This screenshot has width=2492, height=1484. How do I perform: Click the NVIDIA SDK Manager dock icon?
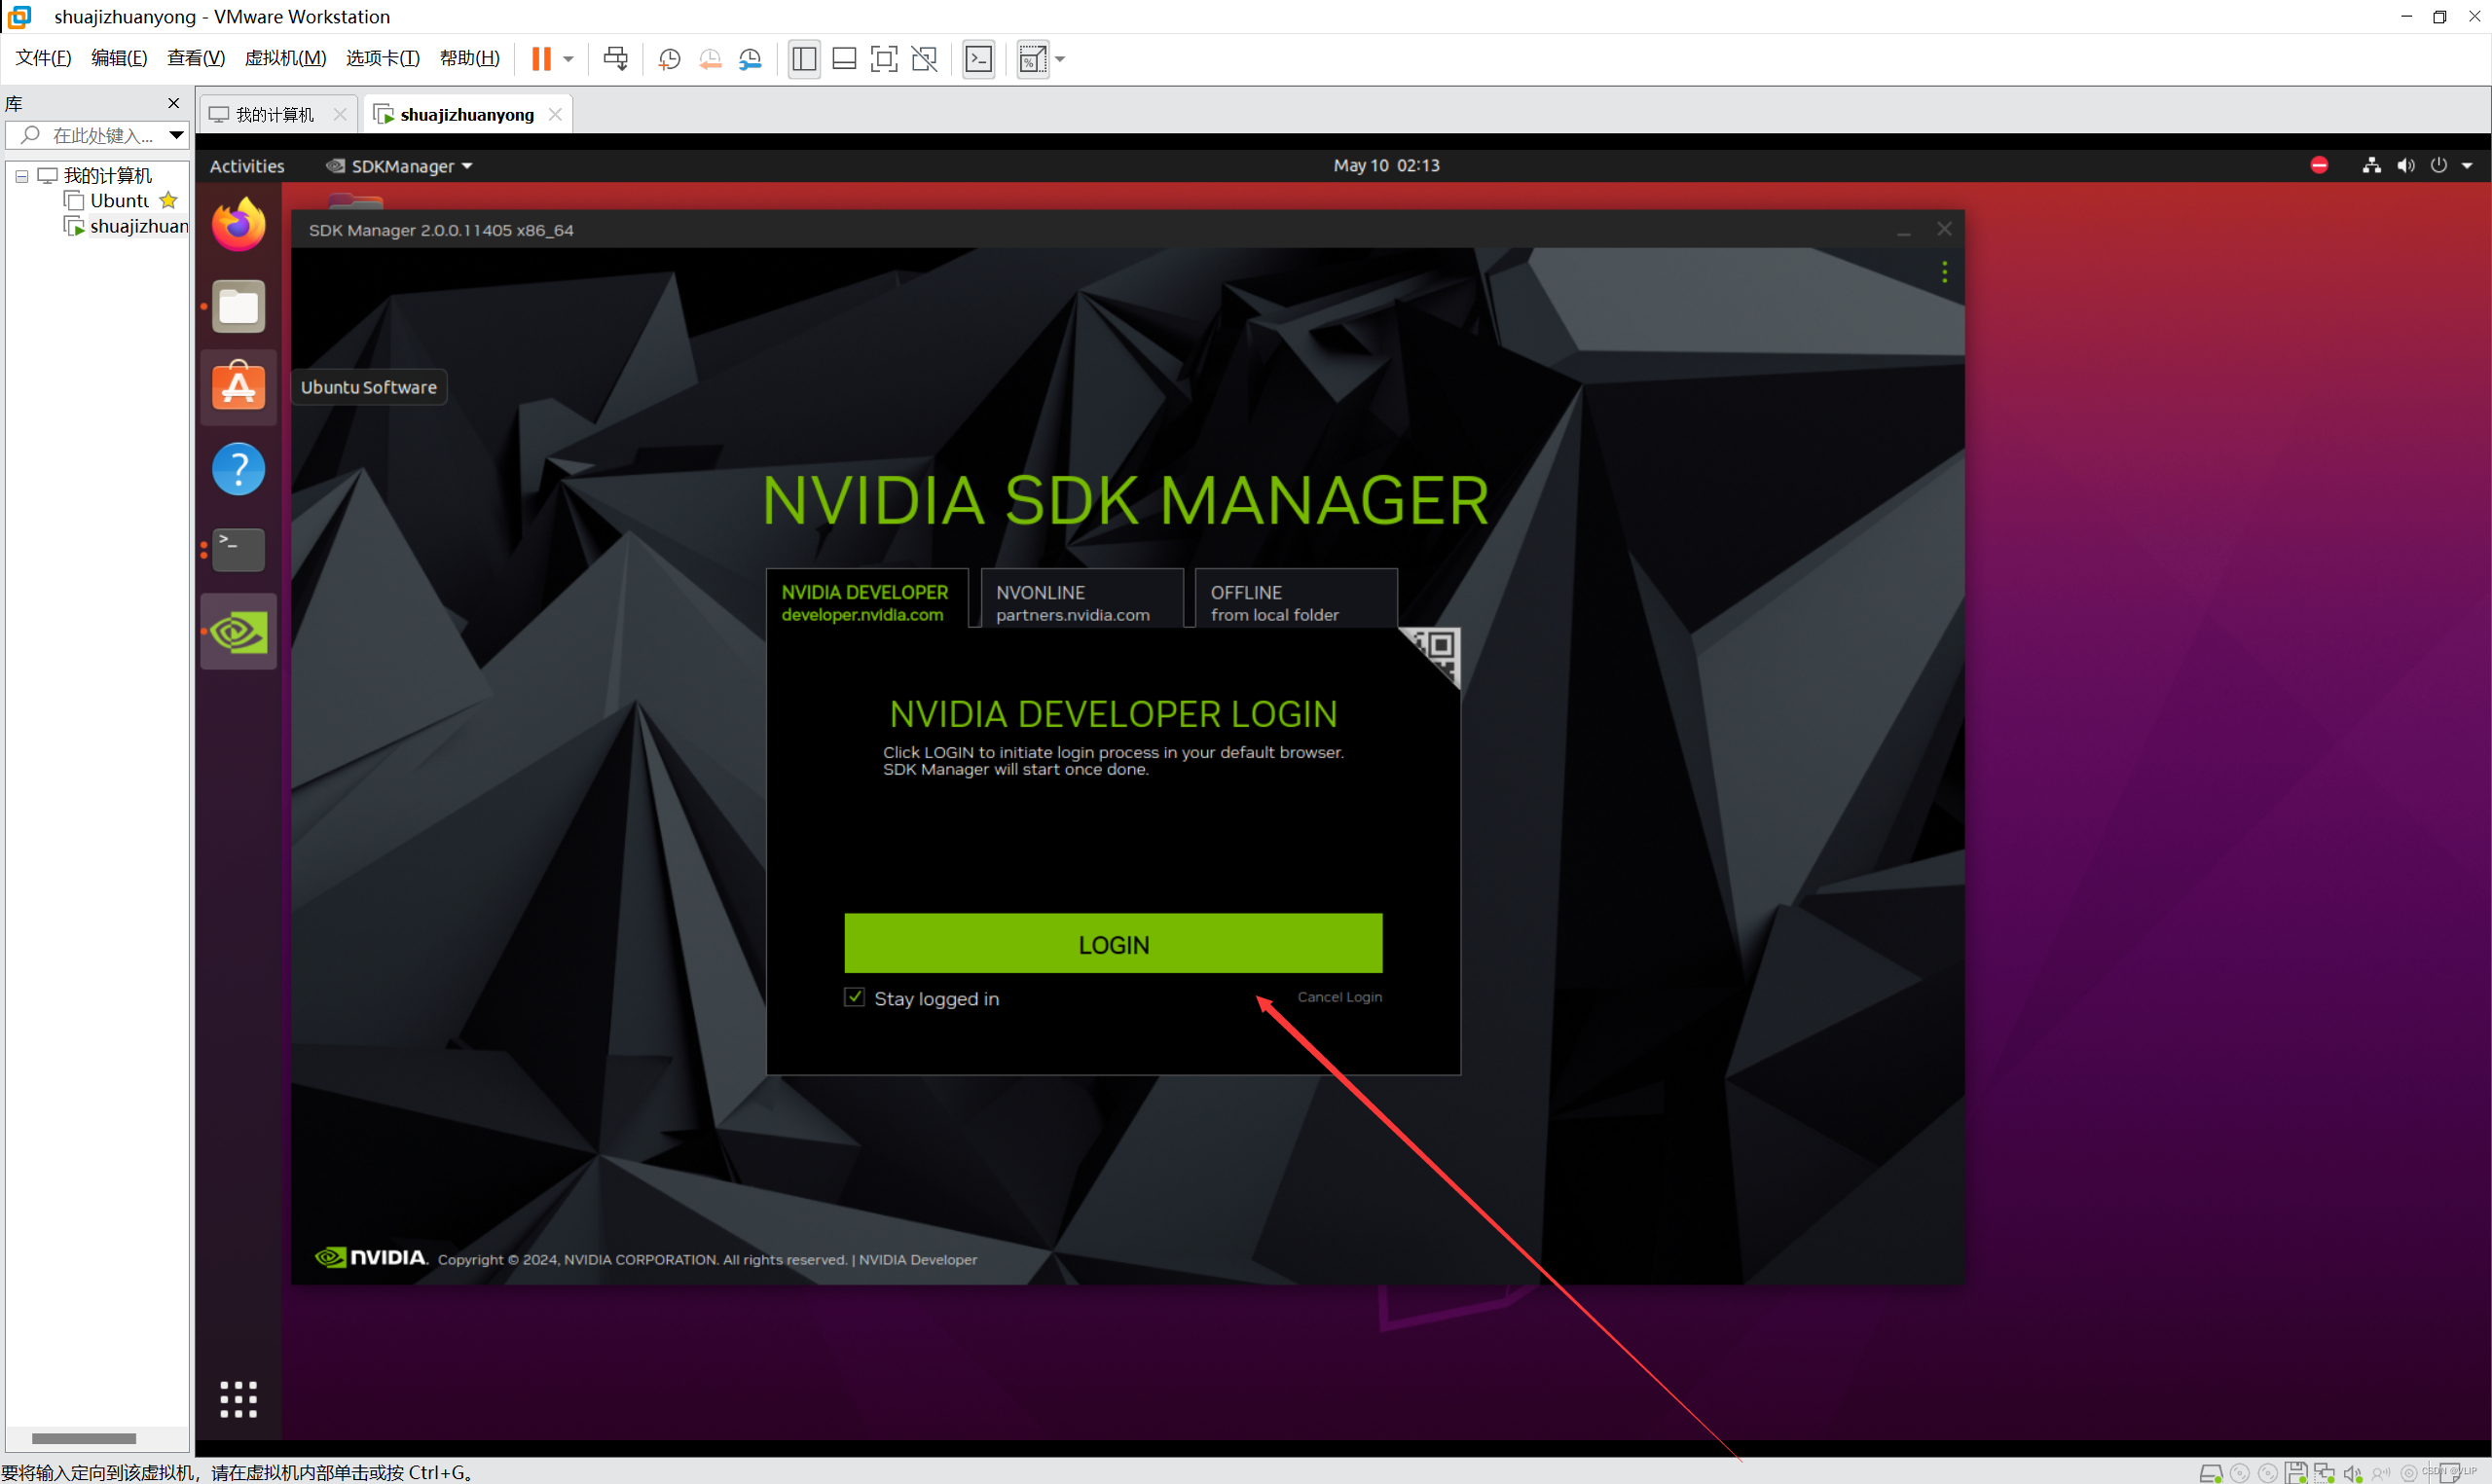(x=238, y=632)
